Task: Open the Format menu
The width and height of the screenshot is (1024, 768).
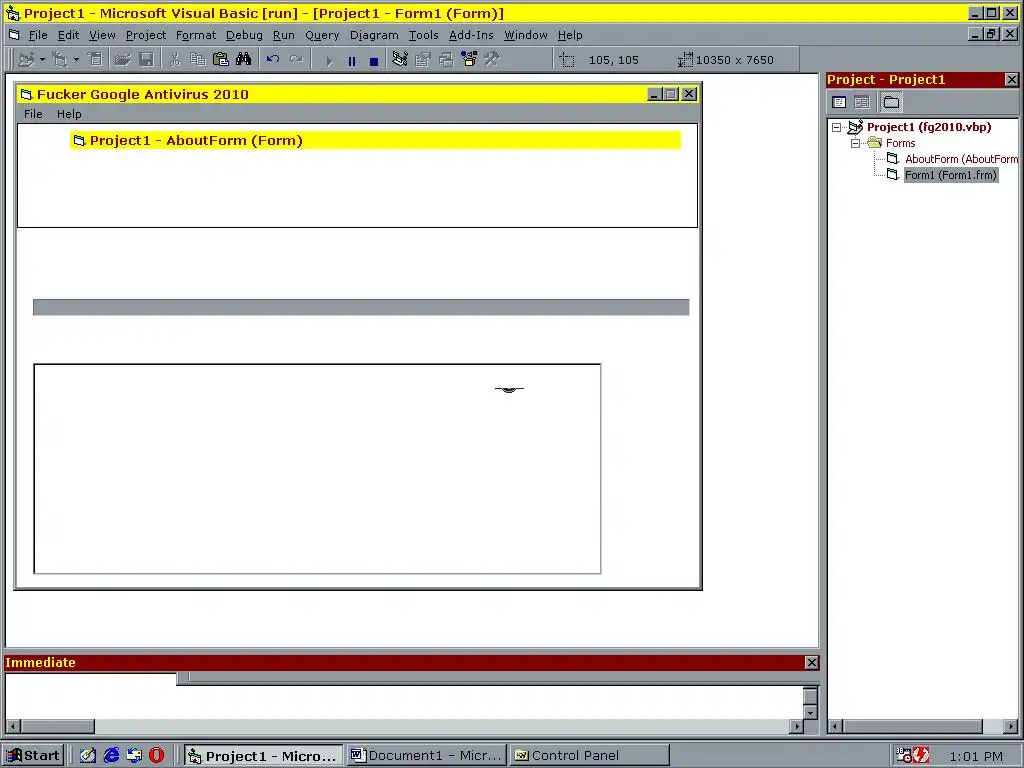Action: pyautogui.click(x=196, y=35)
